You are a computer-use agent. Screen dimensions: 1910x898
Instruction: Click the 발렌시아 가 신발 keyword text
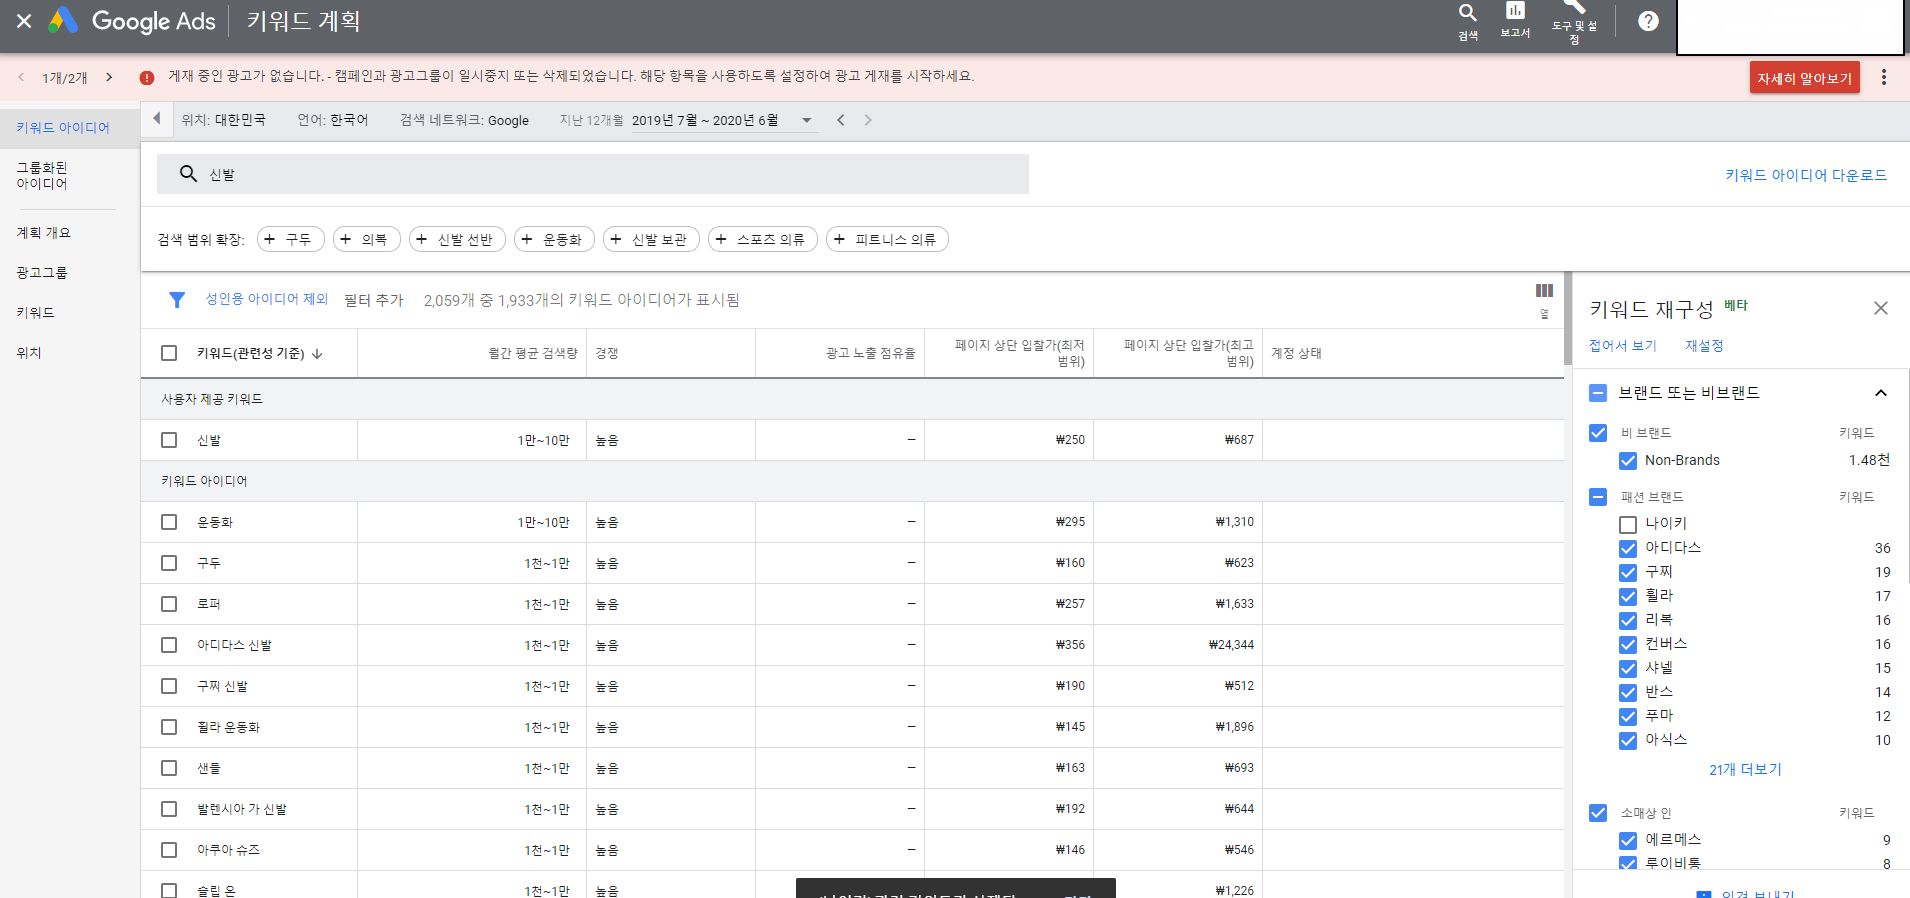(241, 809)
